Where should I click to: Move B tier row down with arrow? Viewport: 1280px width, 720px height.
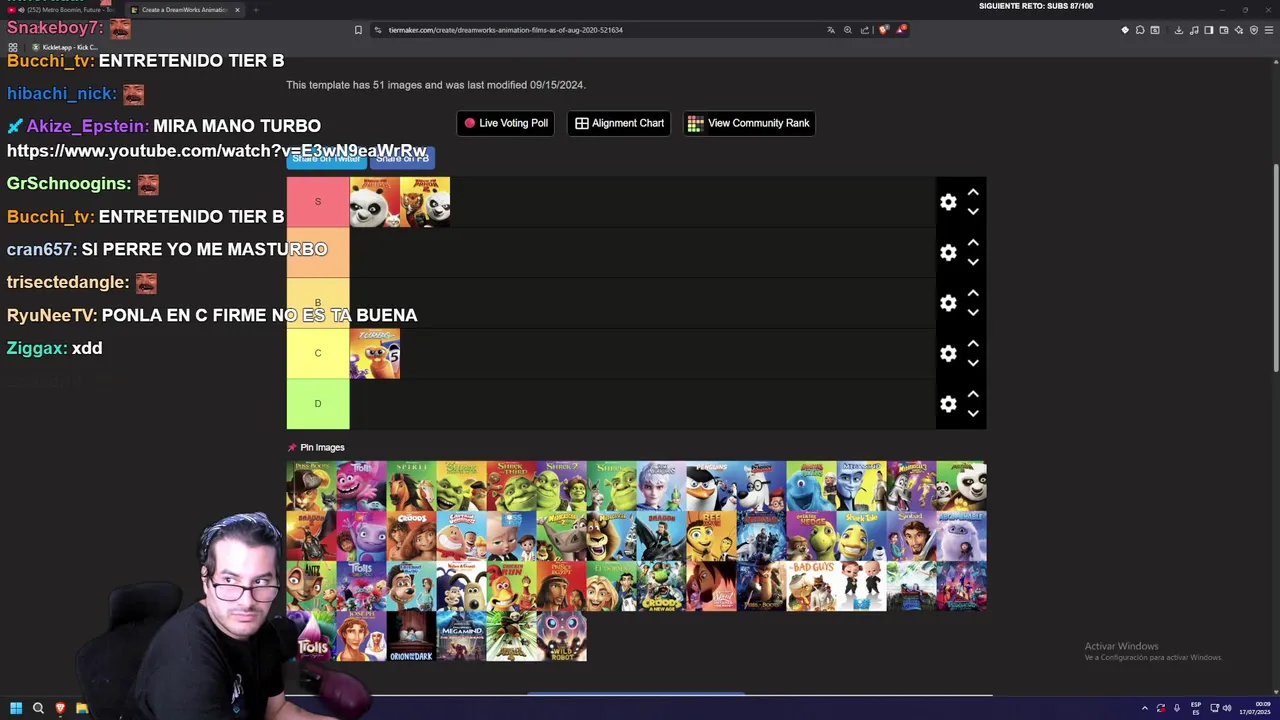(x=973, y=313)
